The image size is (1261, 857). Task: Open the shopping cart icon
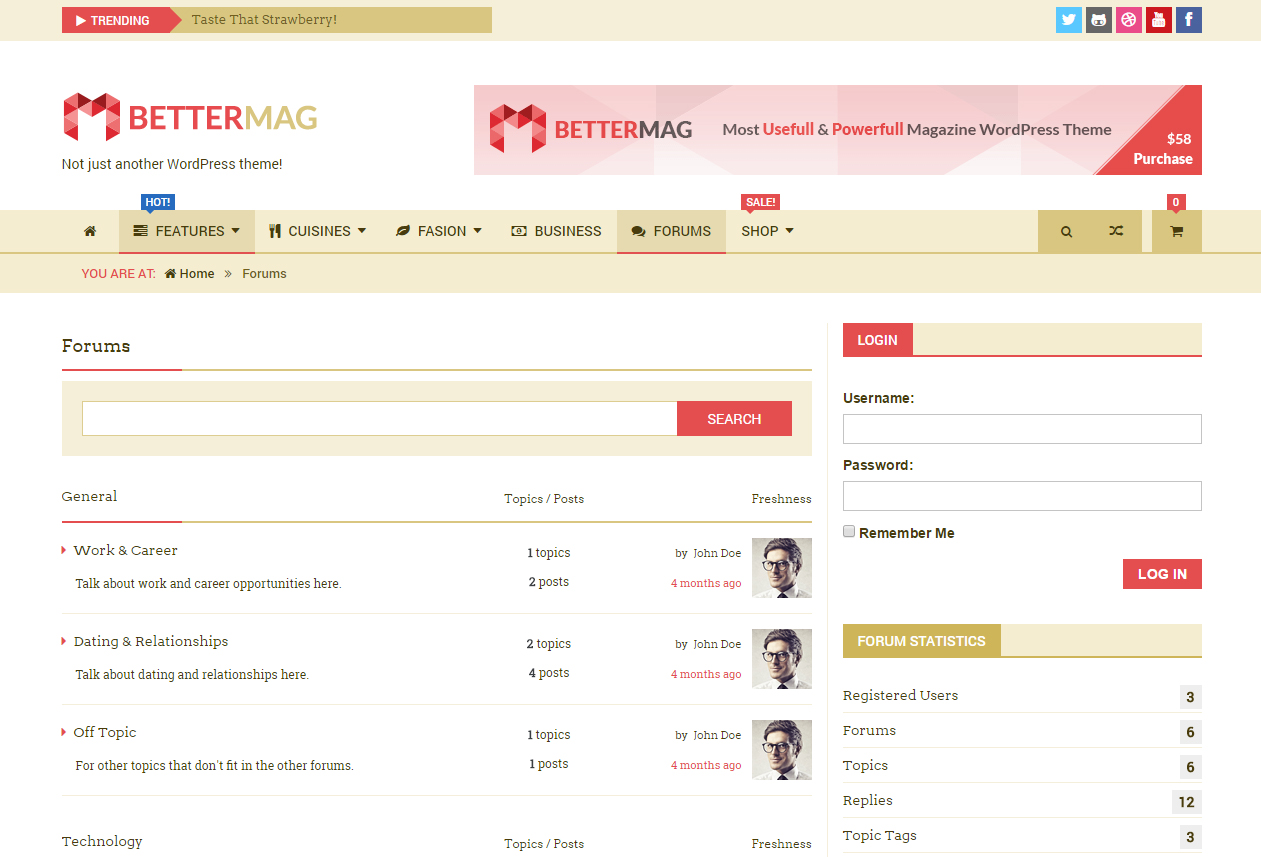[1176, 231]
